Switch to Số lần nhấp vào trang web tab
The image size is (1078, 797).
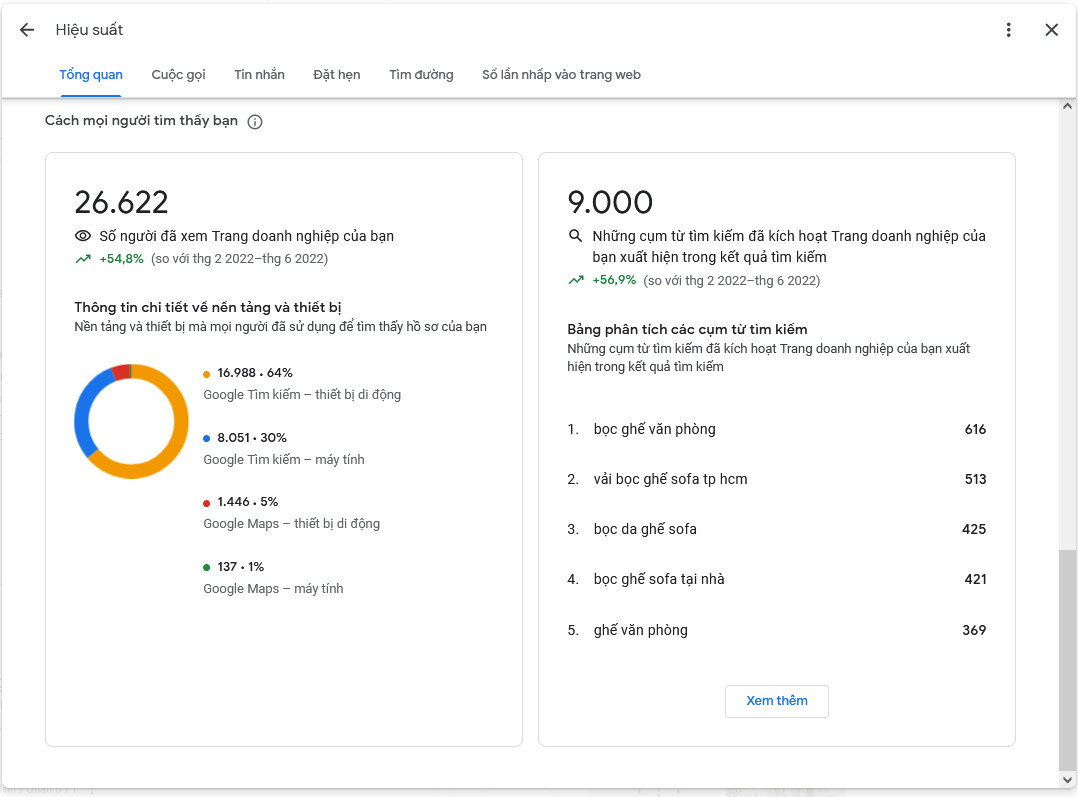(x=561, y=74)
